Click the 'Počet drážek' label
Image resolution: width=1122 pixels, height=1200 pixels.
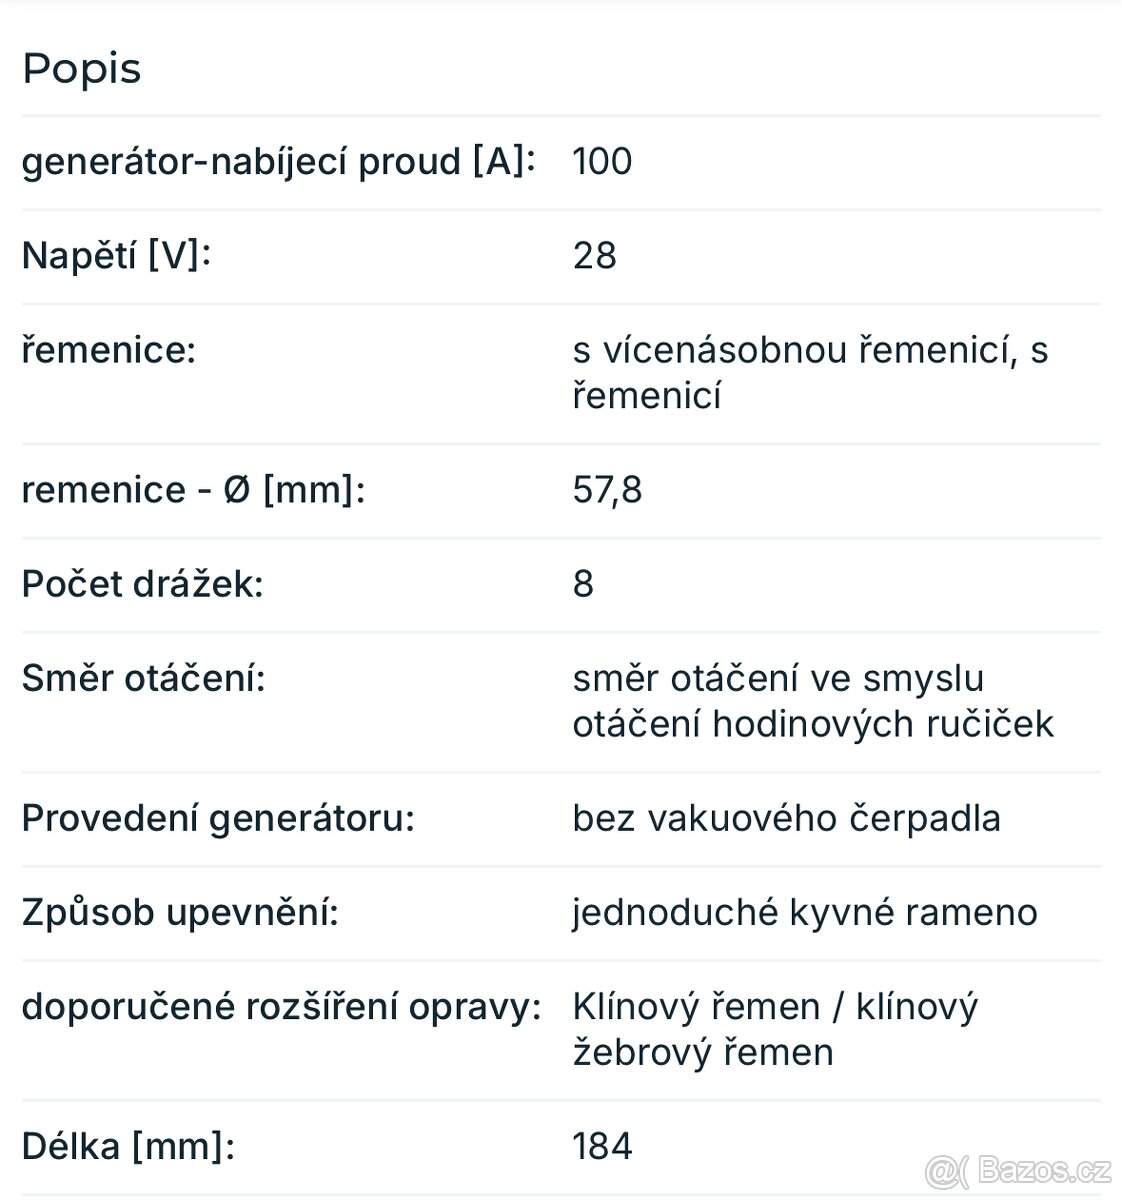[x=142, y=583]
